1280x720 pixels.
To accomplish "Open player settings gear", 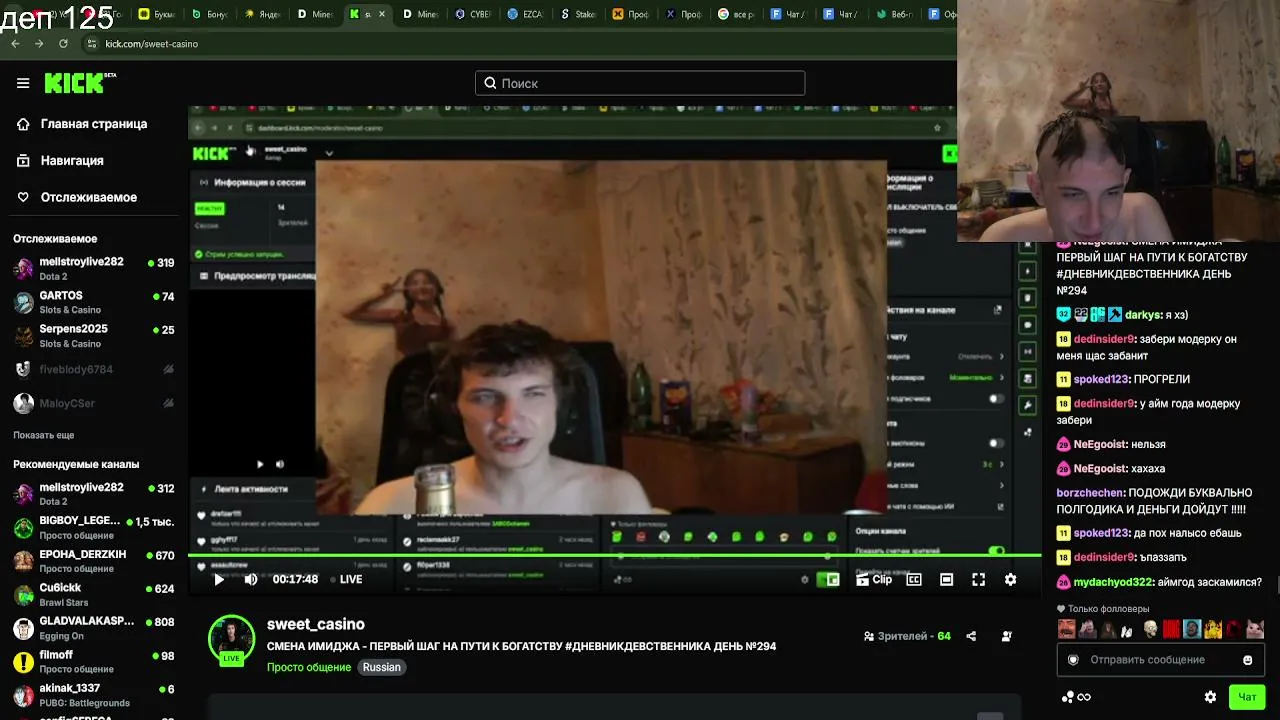I will point(1010,579).
